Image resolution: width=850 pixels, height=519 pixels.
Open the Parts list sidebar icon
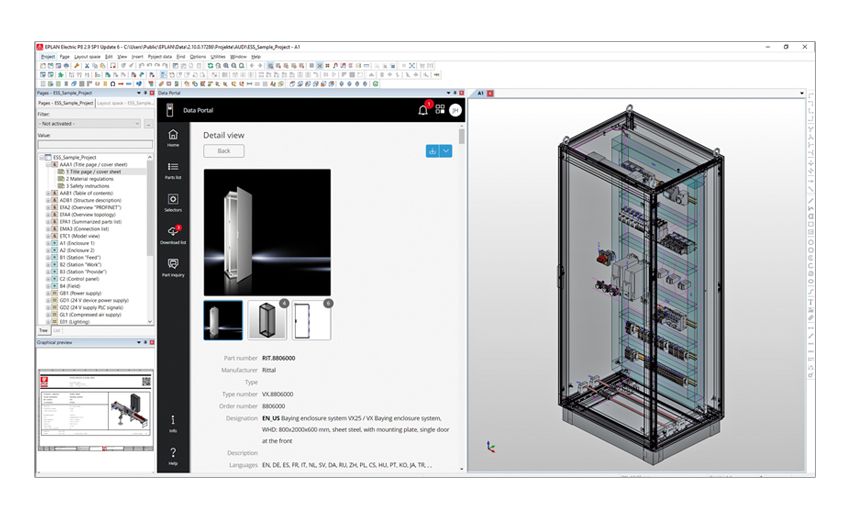click(x=173, y=170)
